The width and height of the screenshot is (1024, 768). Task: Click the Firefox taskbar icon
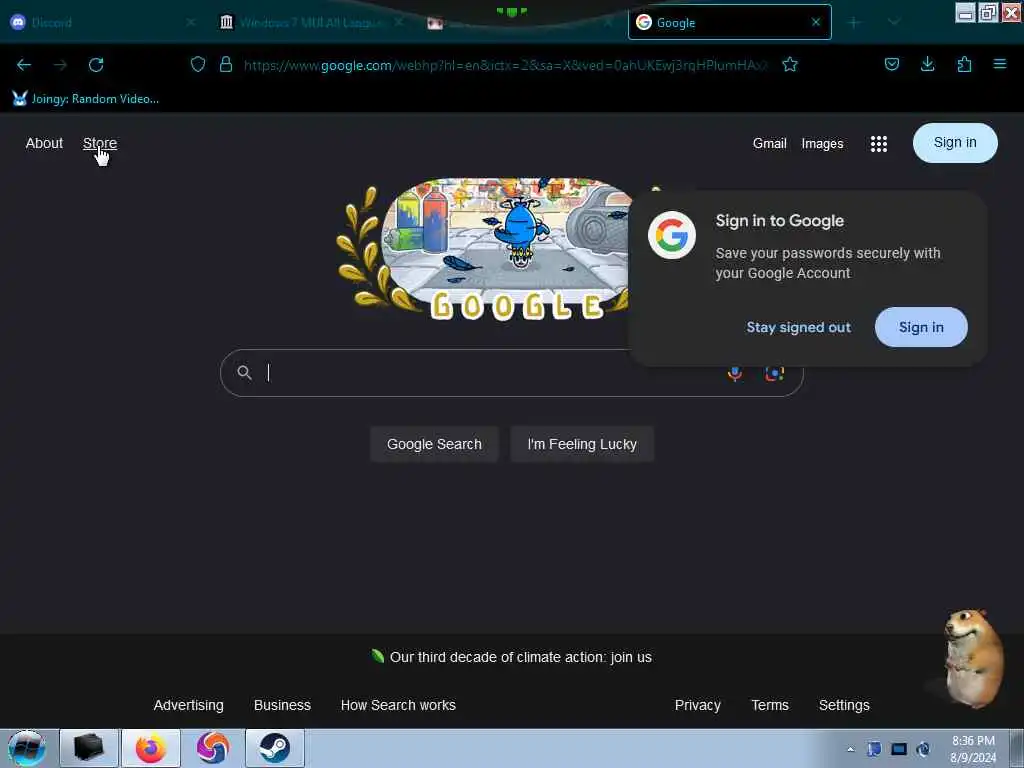click(x=151, y=748)
